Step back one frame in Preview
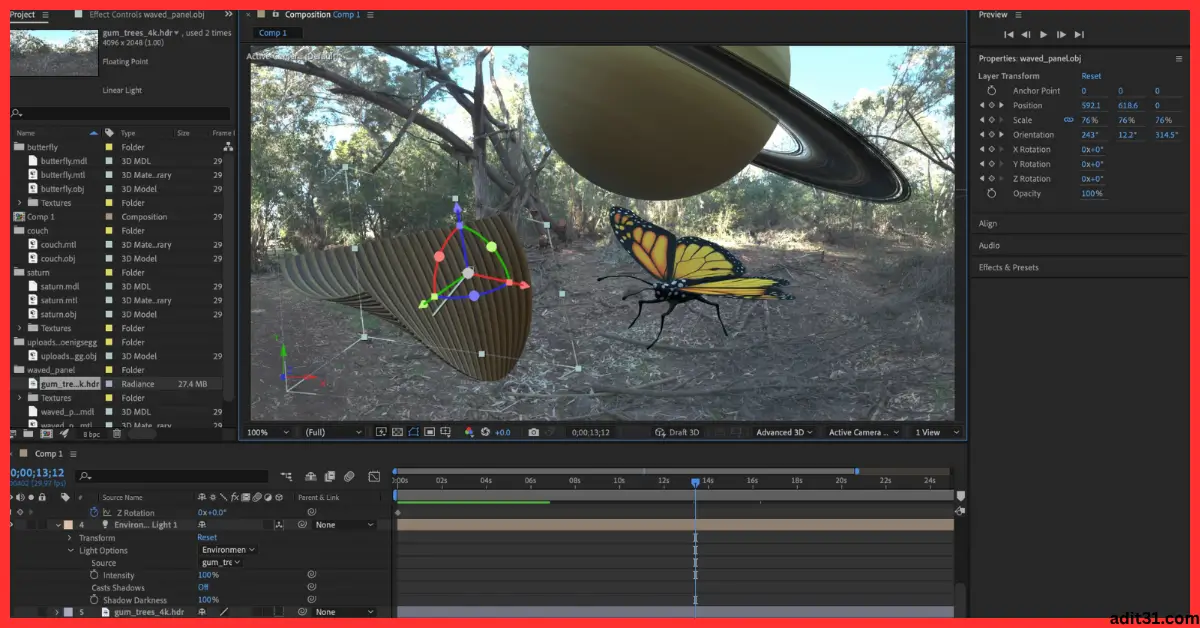Screen dimensions: 1200x628 [1025, 35]
